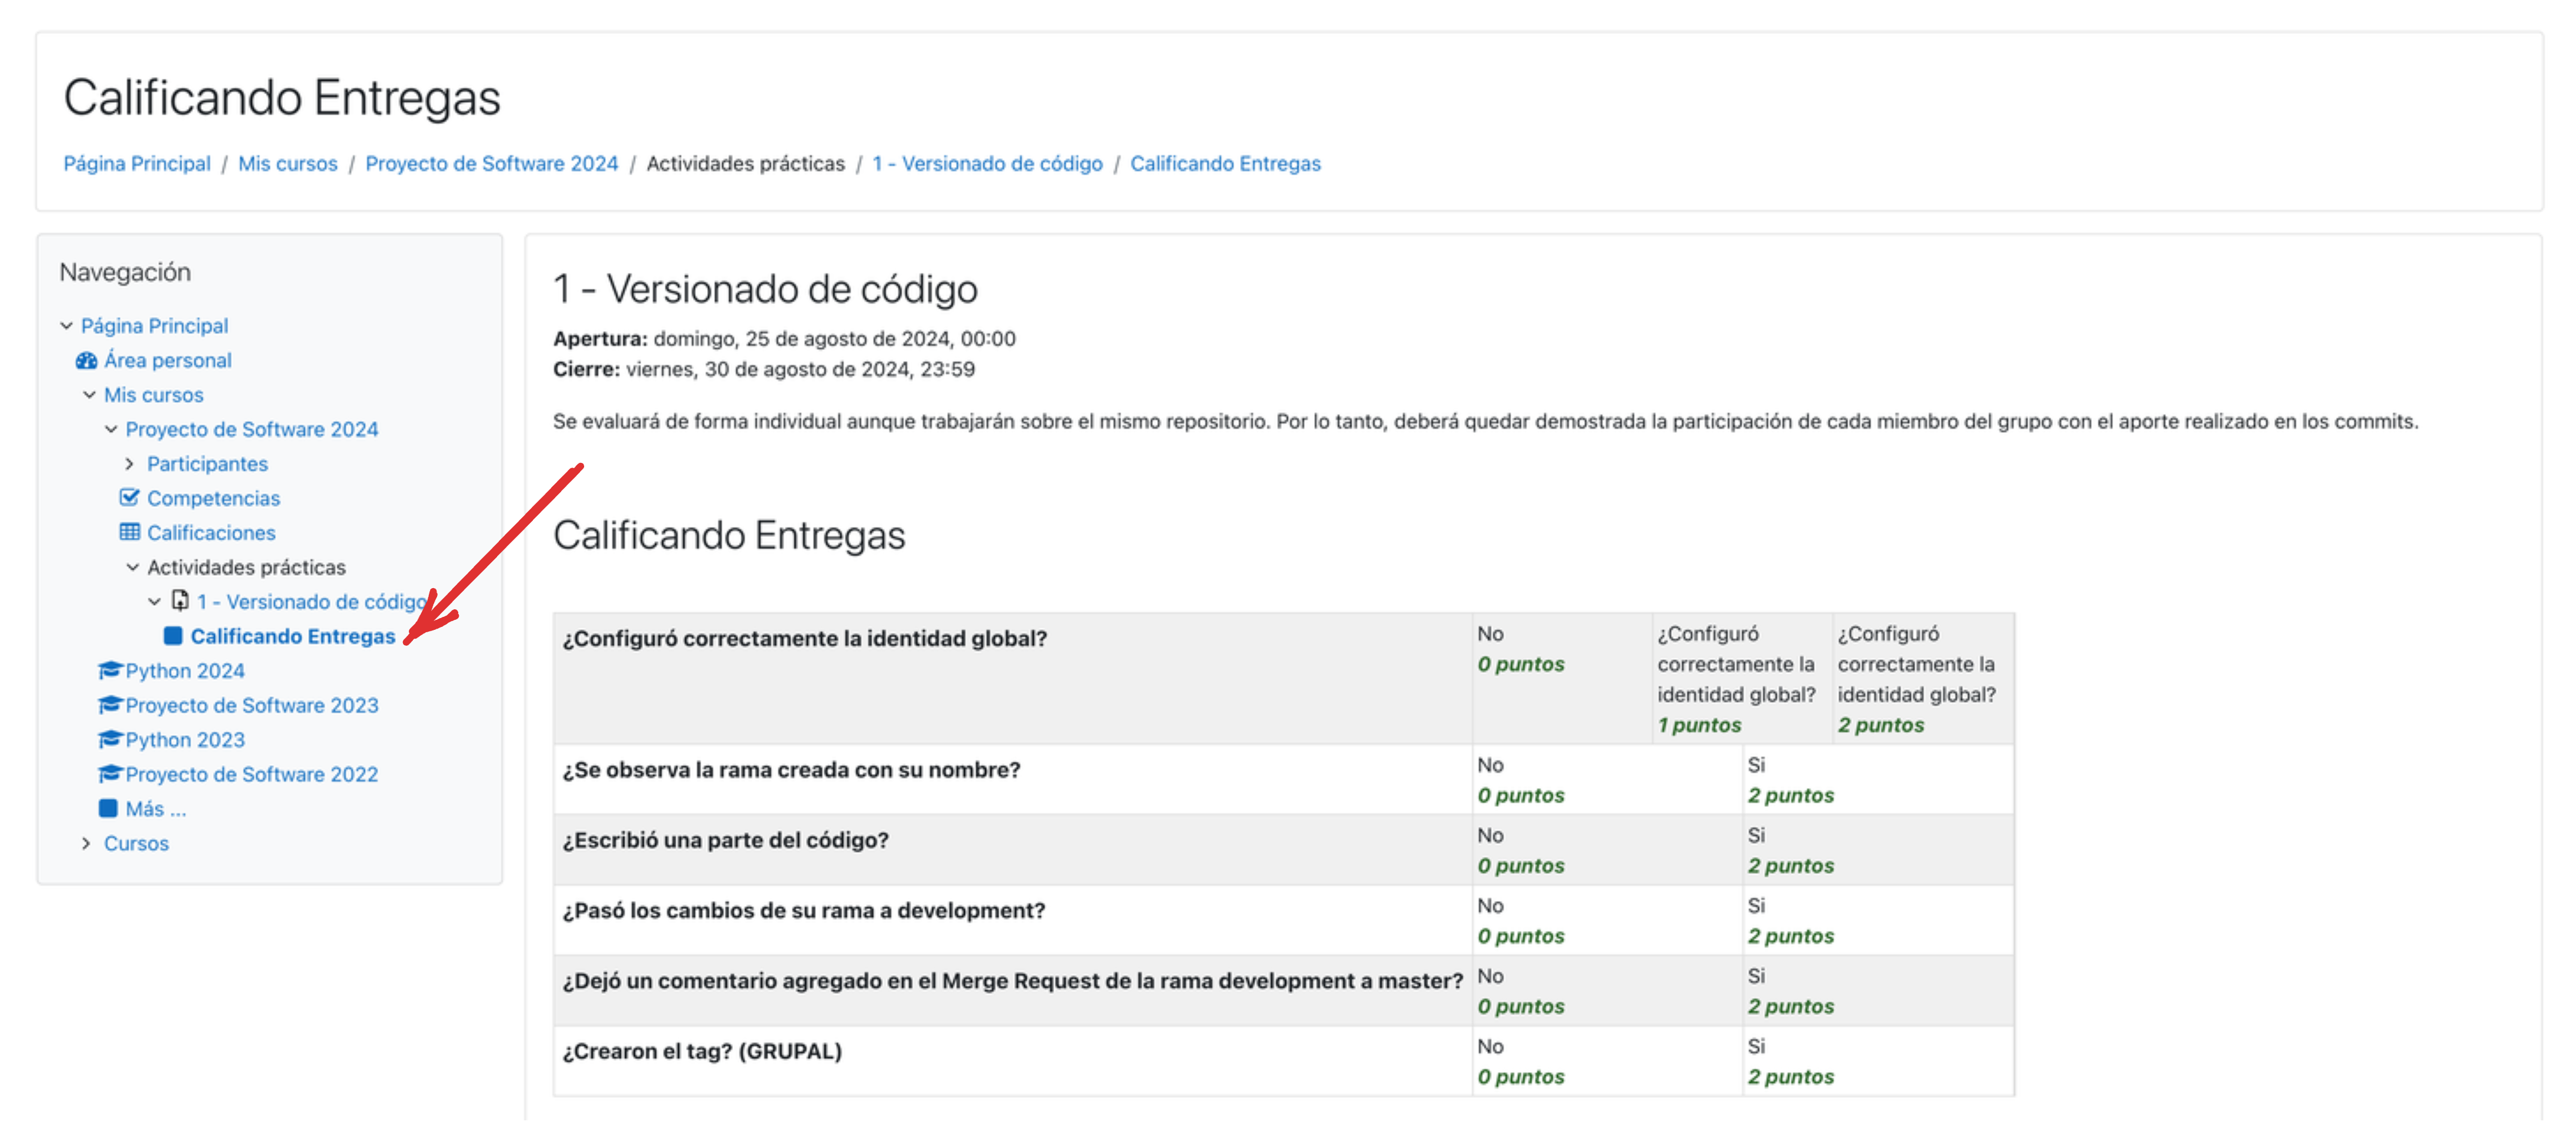Image resolution: width=2576 pixels, height=1138 pixels.
Task: Select 'No 0 puntos' for rama creada con su nombre
Action: click(x=1607, y=780)
